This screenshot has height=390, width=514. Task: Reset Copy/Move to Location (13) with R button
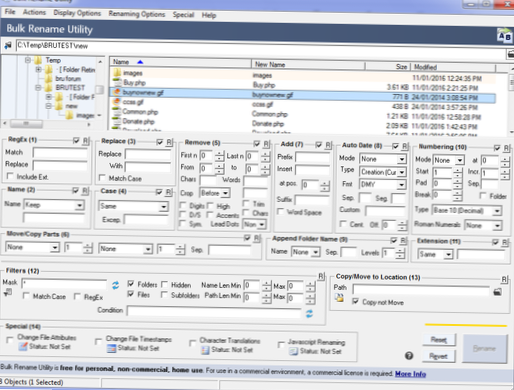point(504,279)
